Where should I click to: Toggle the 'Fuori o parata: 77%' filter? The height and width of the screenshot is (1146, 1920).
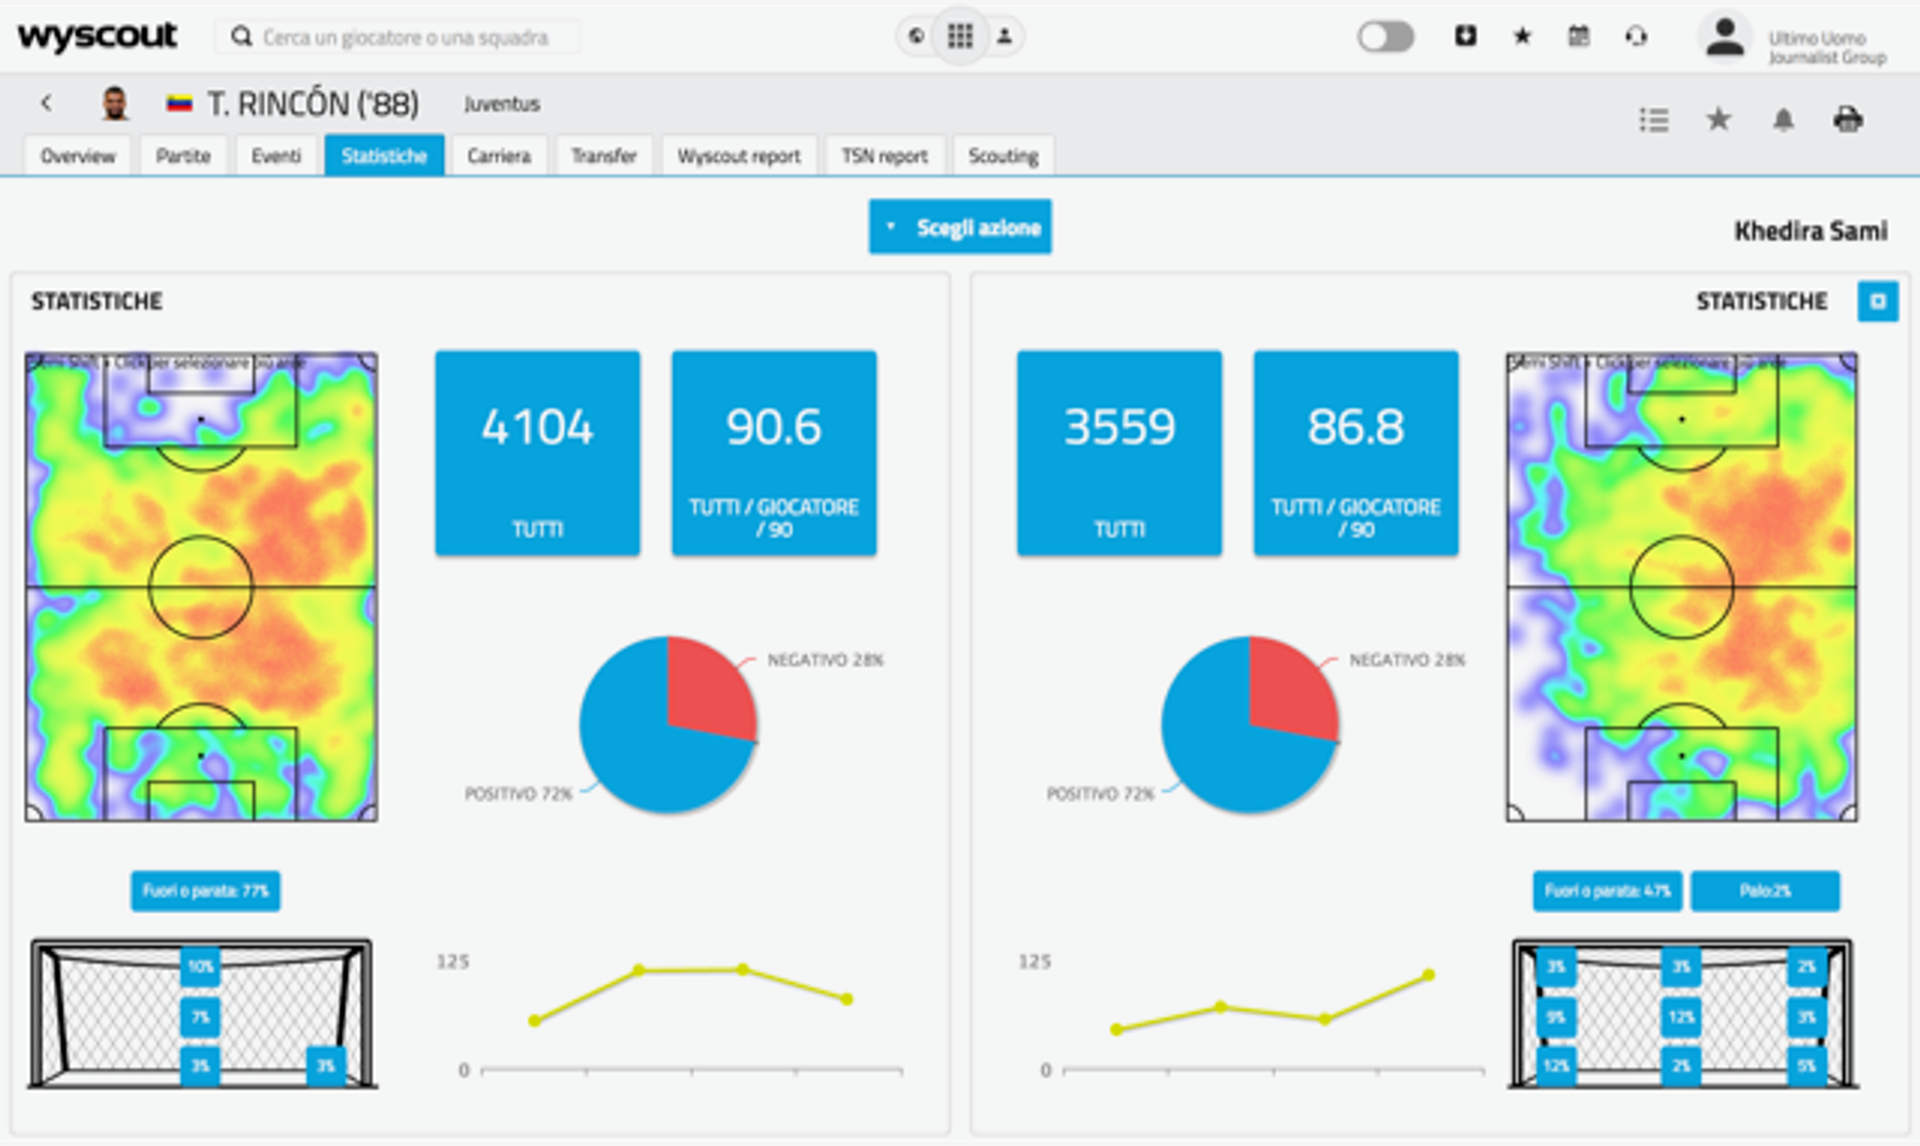(205, 891)
